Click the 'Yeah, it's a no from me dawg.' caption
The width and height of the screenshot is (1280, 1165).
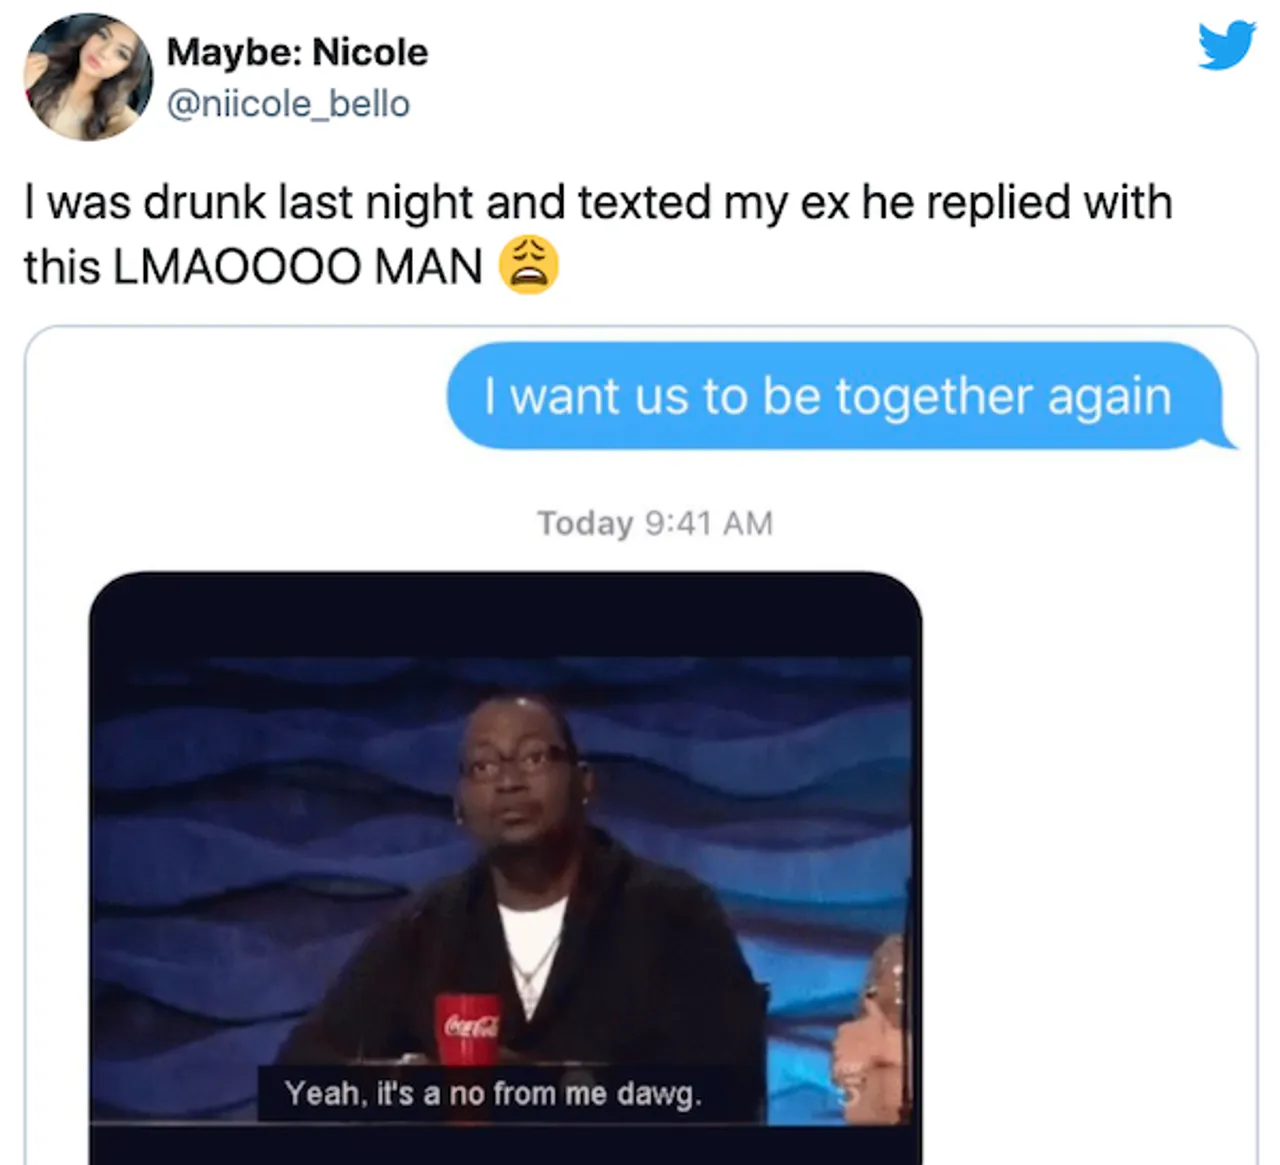point(493,1093)
